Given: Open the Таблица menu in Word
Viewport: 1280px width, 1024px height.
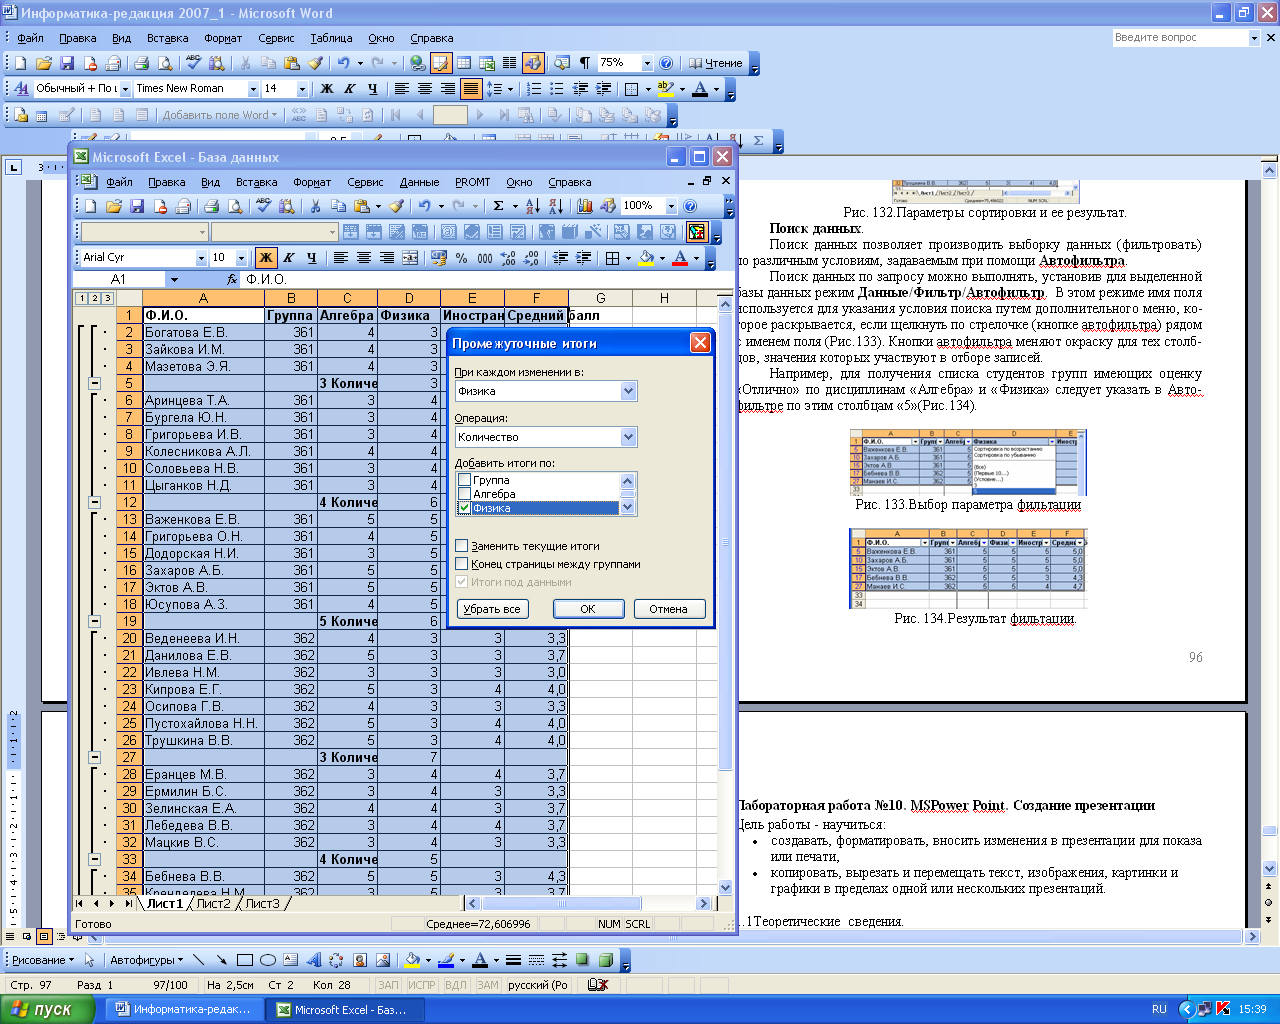Looking at the screenshot, I should (331, 38).
